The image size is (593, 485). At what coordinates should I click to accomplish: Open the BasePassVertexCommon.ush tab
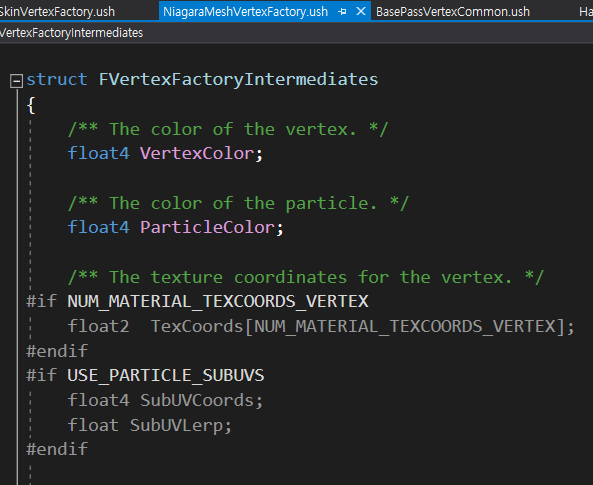coord(453,12)
